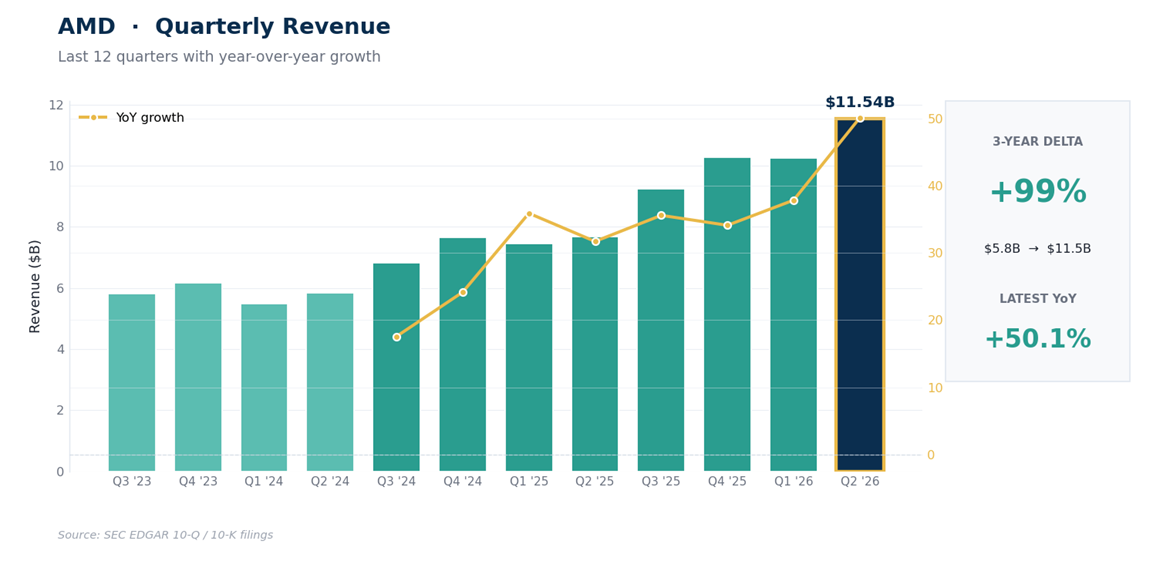The height and width of the screenshot is (561, 1153).
Task: Click the 'Revenue ($B)' axis title
Action: click(35, 287)
